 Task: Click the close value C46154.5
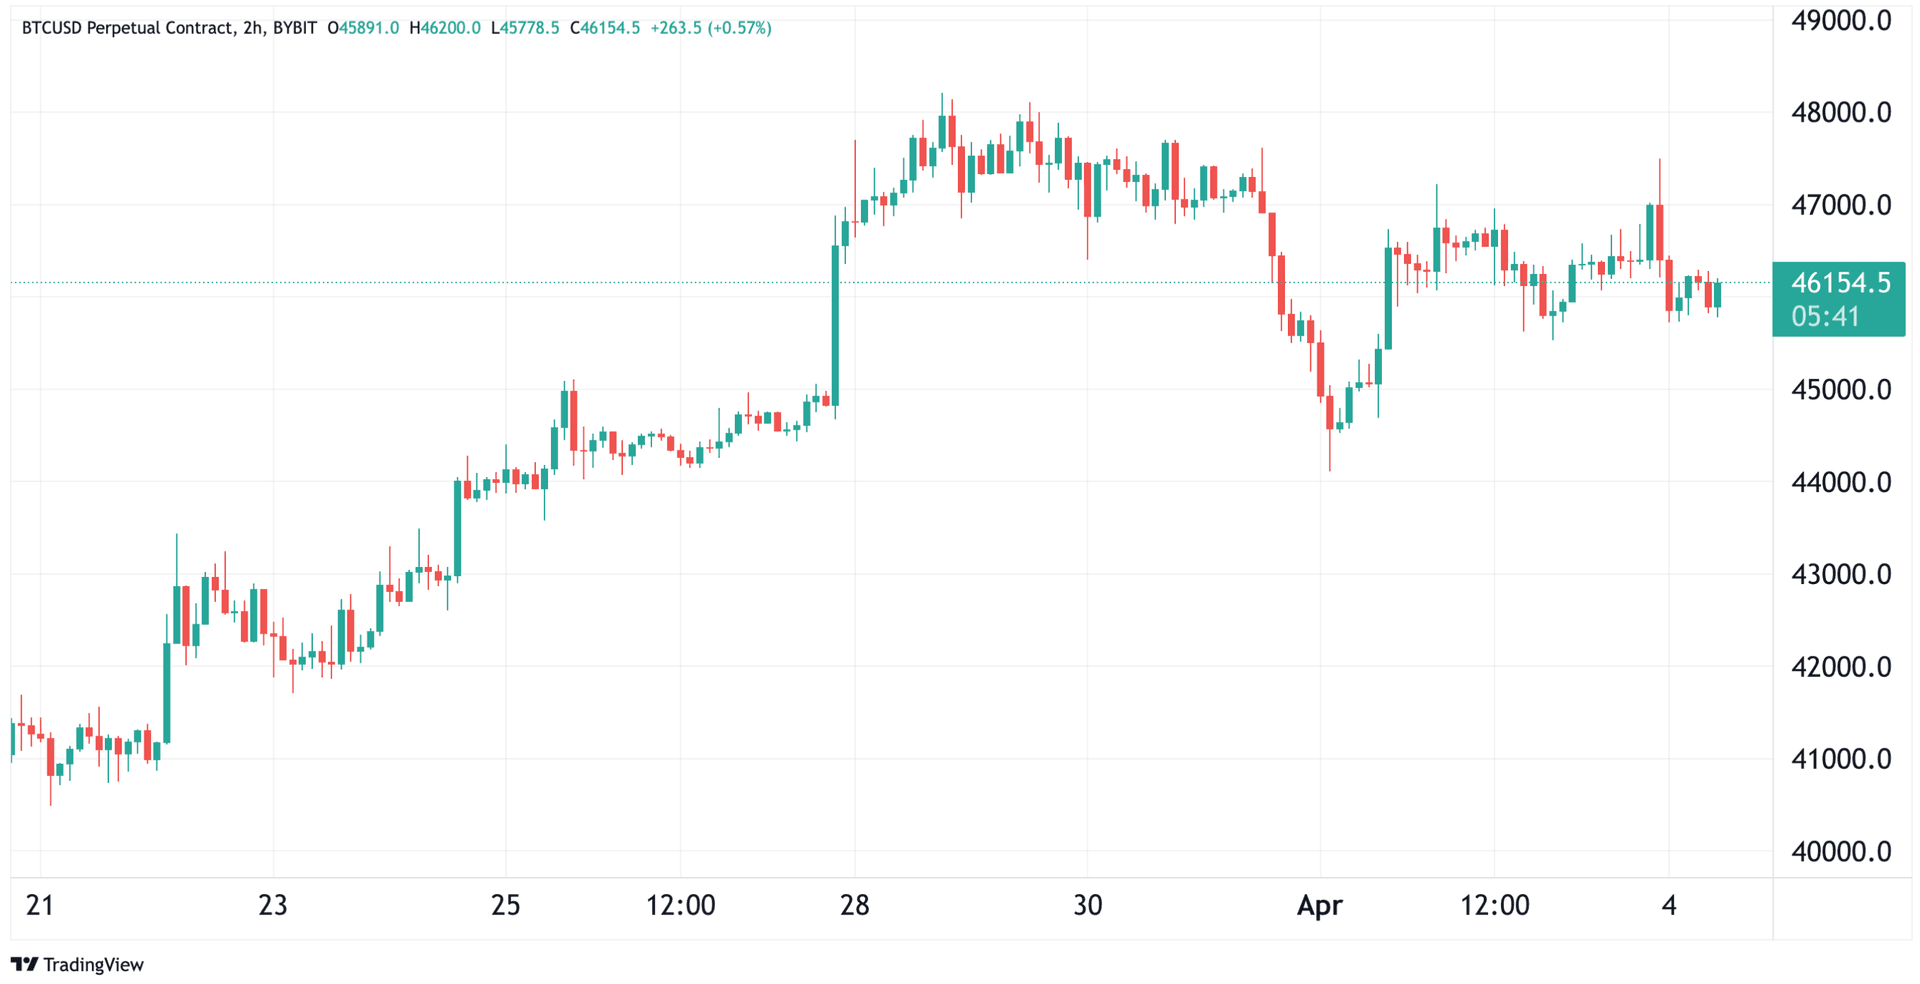605,28
